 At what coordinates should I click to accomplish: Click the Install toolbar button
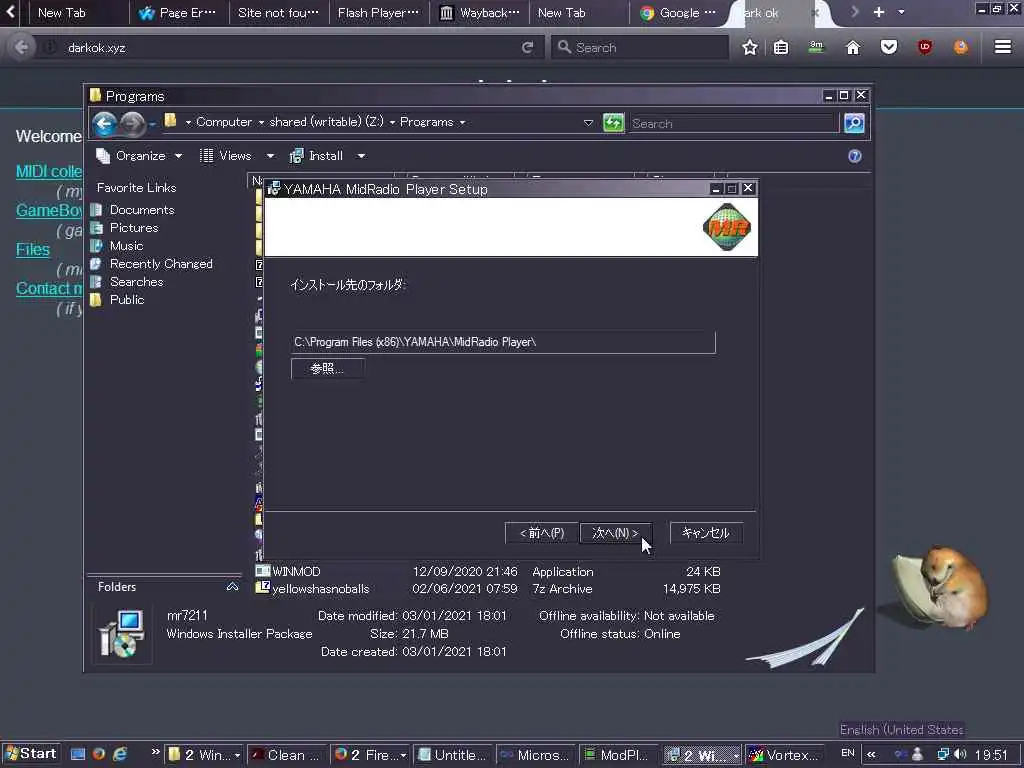(317, 156)
